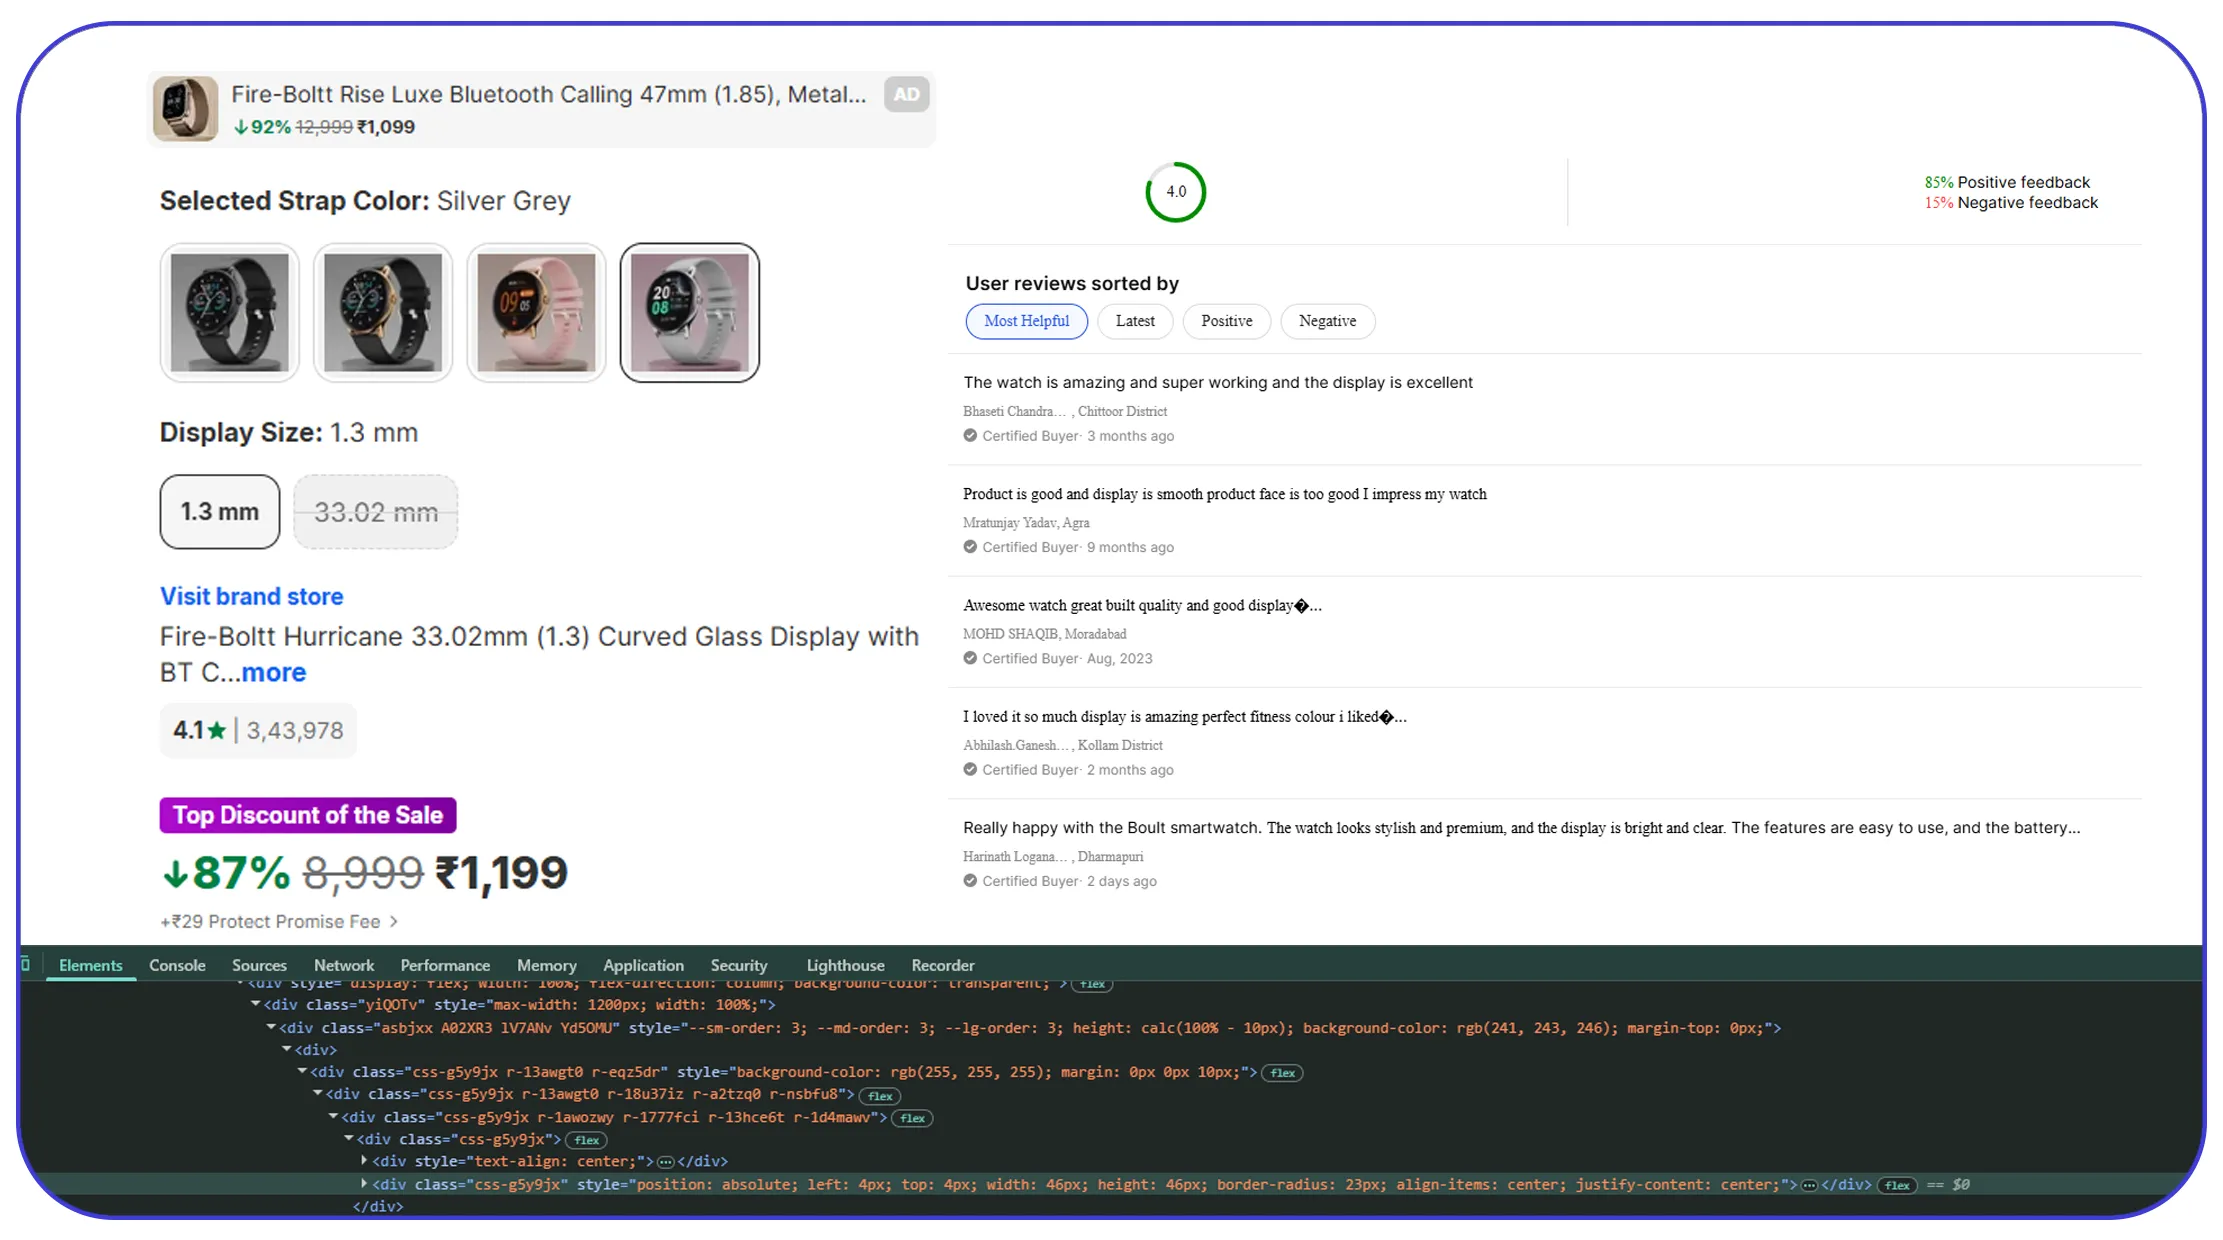Open the Network tab

(x=344, y=965)
